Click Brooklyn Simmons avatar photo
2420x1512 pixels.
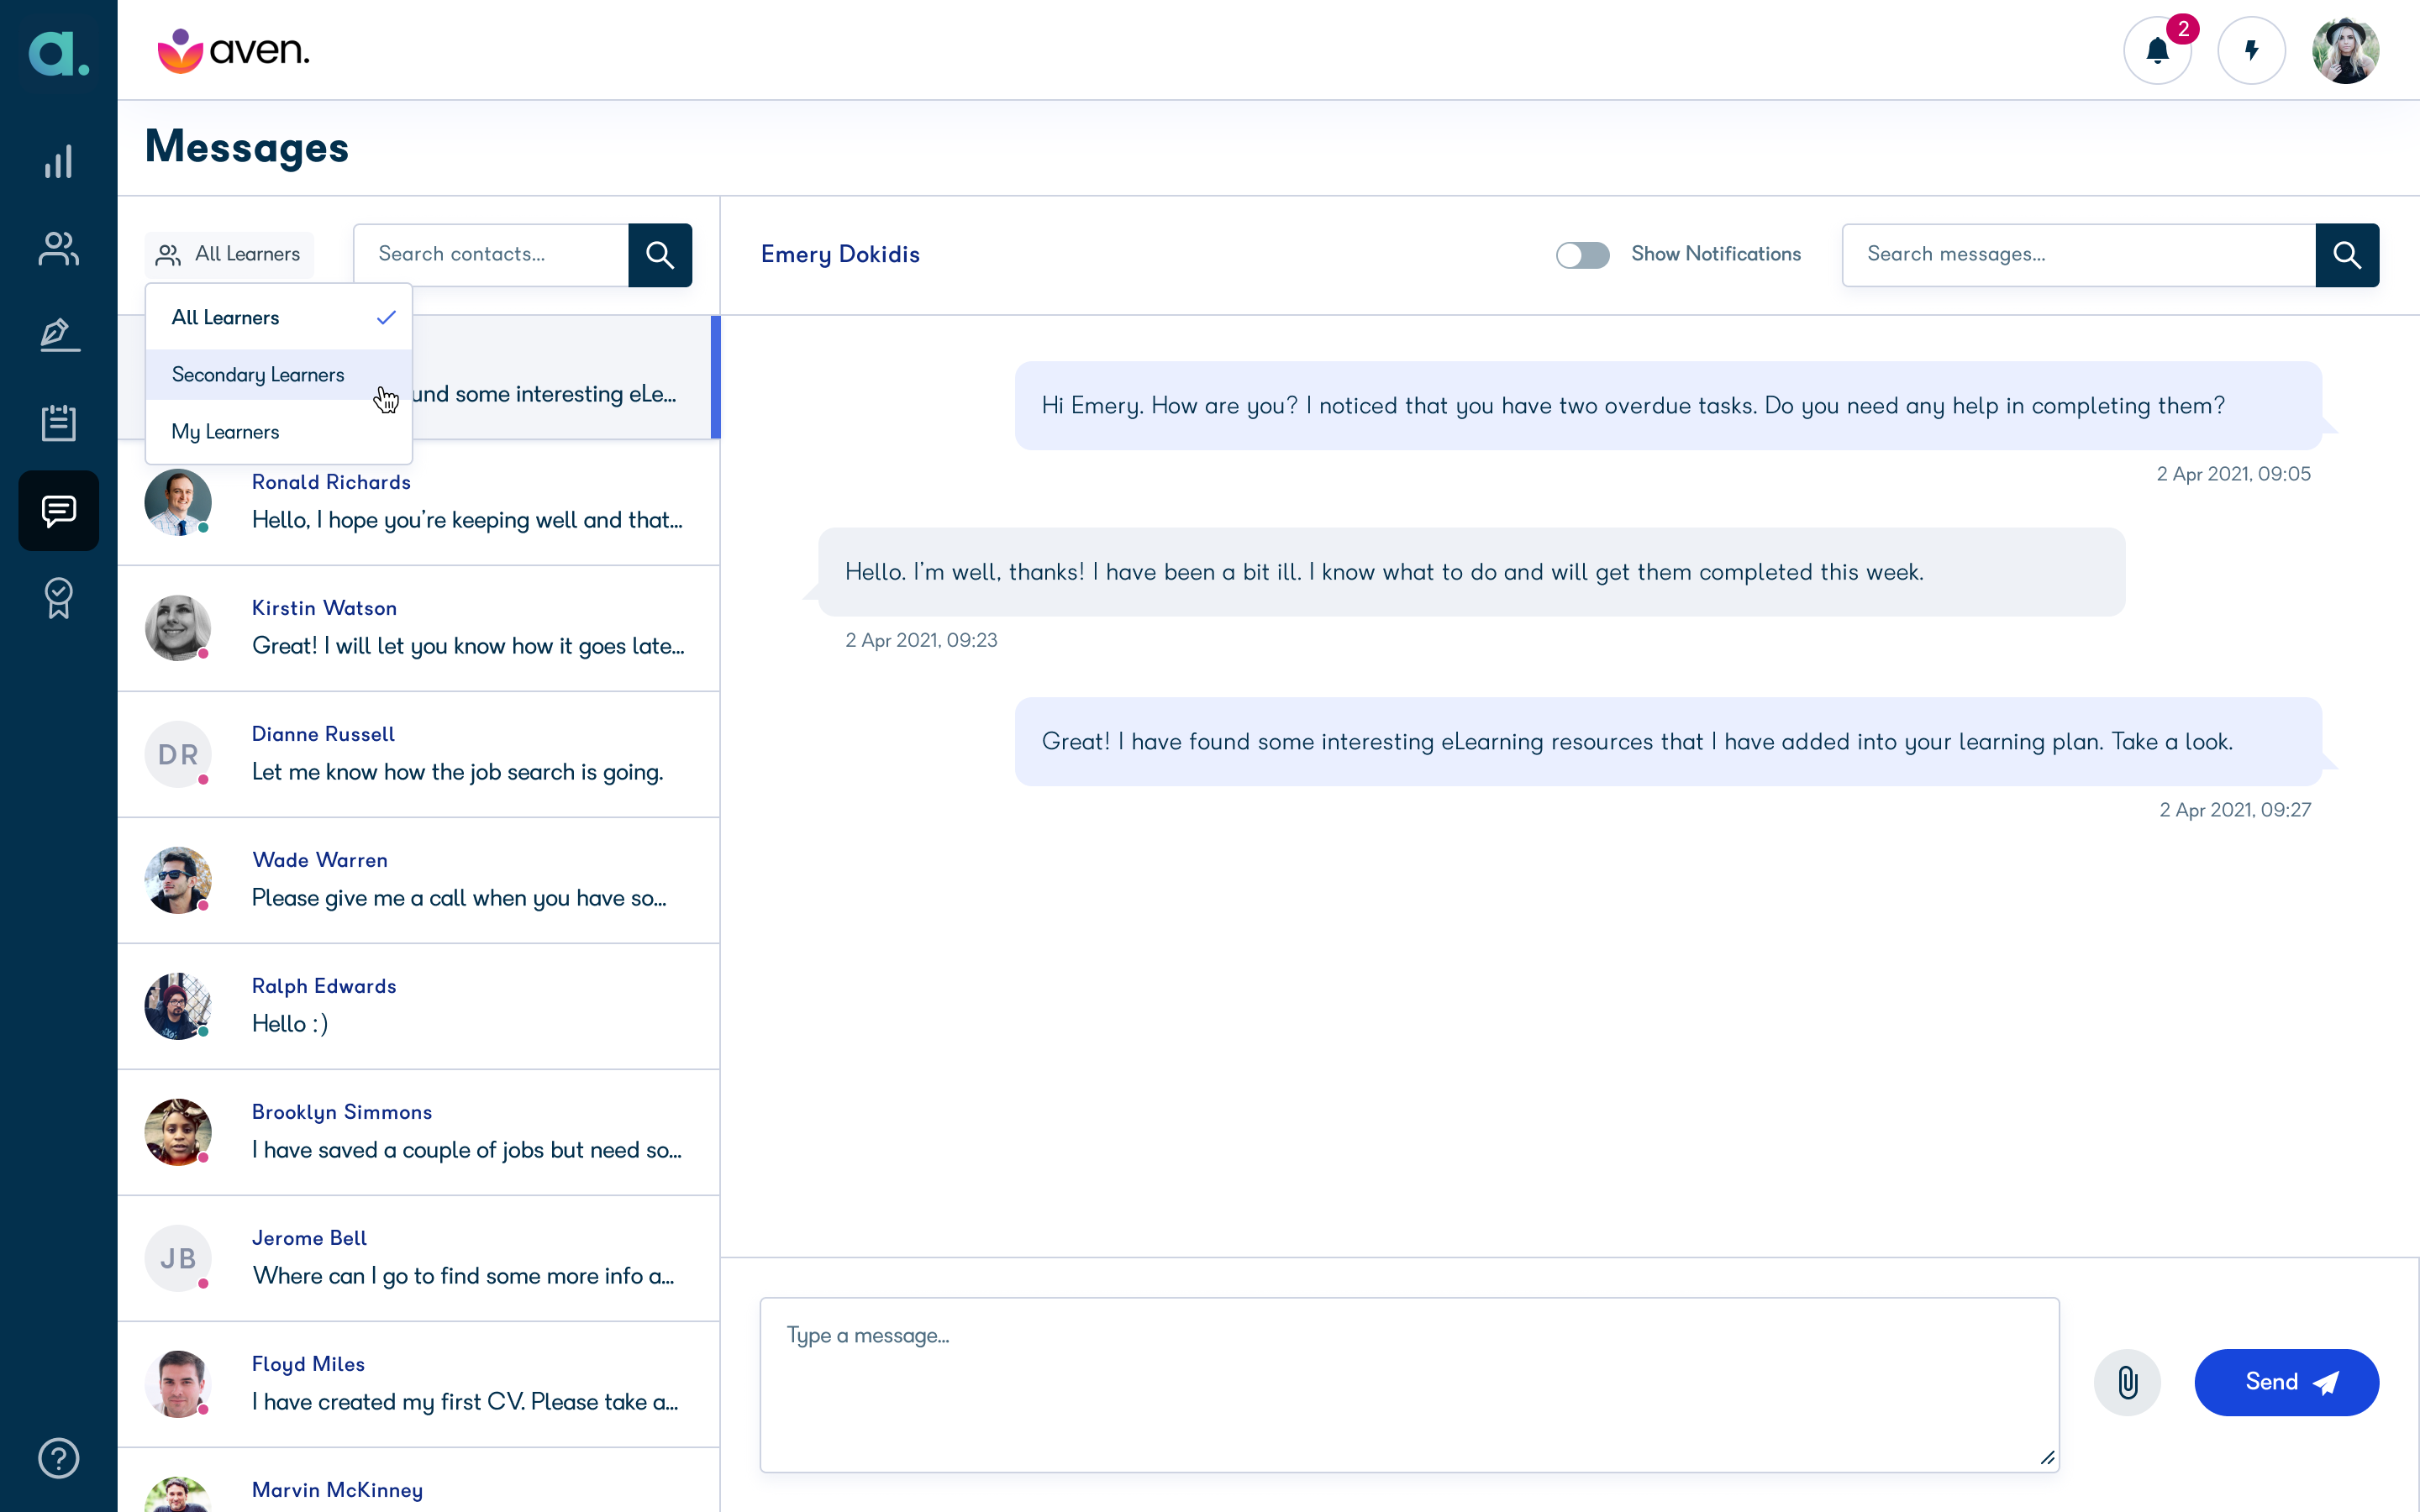pos(178,1132)
